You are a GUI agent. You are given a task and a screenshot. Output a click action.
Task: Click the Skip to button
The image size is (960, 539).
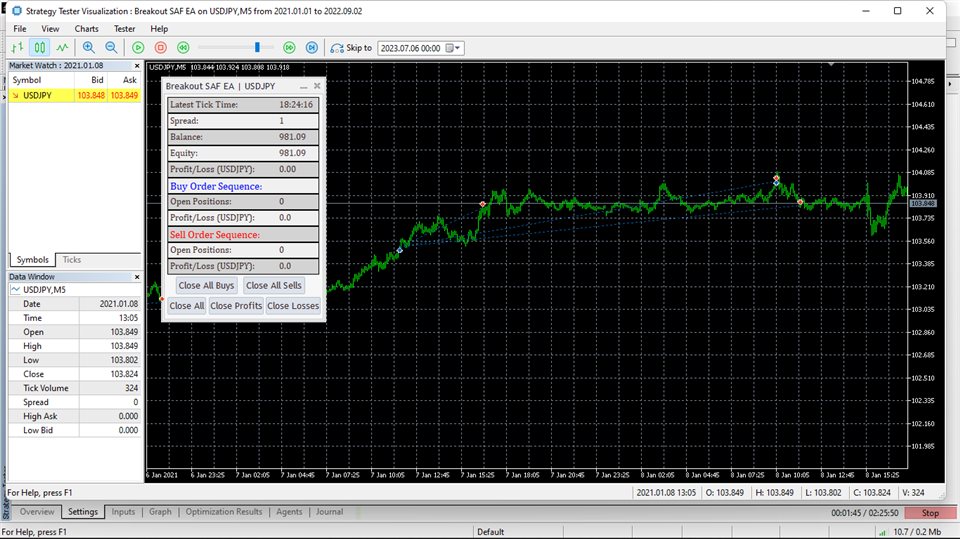click(351, 48)
